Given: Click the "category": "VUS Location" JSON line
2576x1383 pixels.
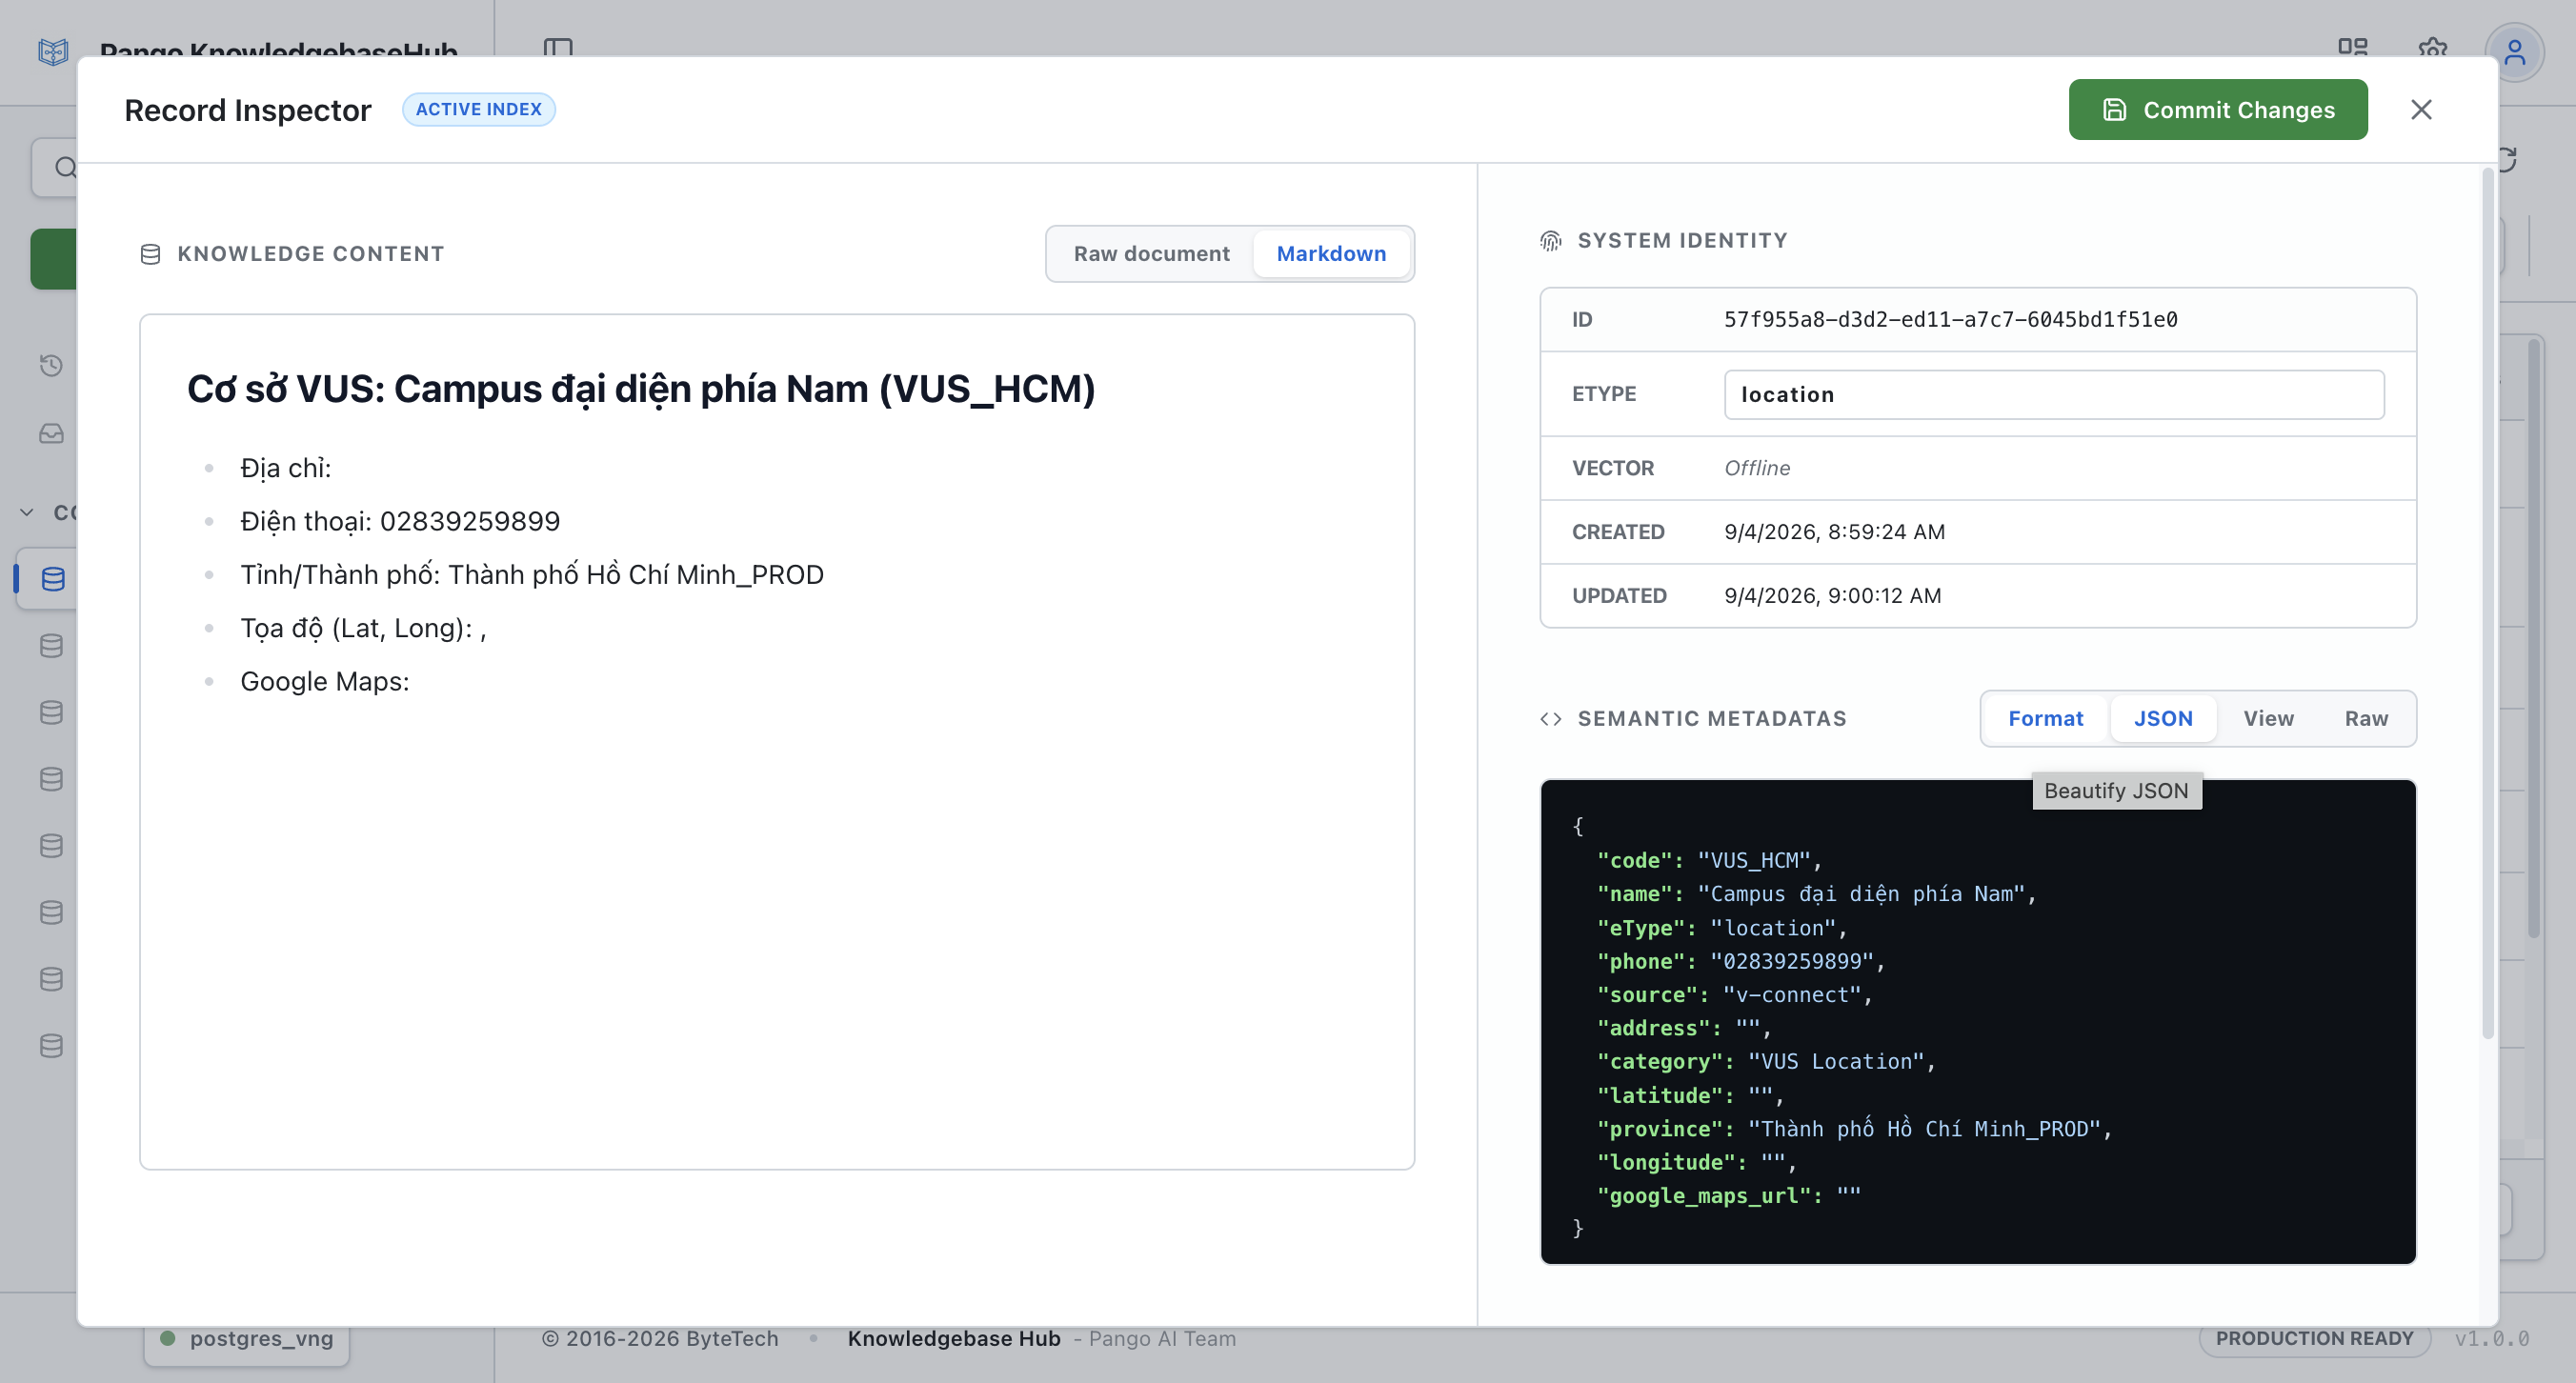Looking at the screenshot, I should pos(1766,1061).
